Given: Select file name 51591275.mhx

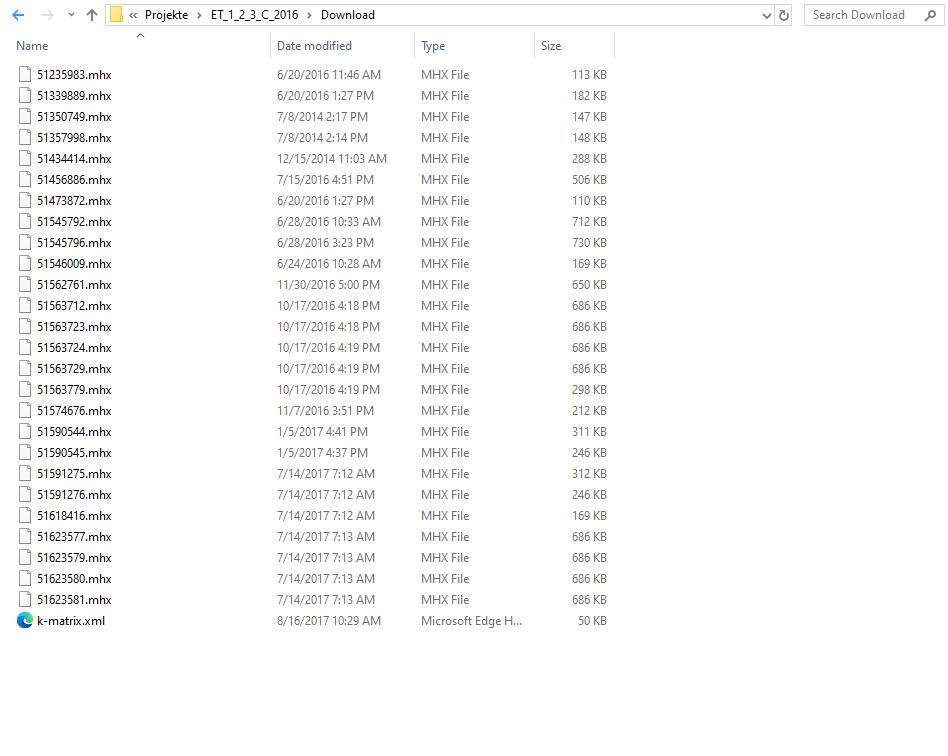Looking at the screenshot, I should coord(74,474).
